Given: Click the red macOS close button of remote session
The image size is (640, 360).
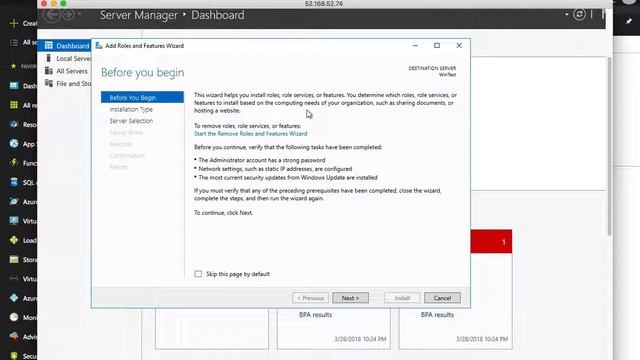Looking at the screenshot, I should pyautogui.click(x=44, y=3).
